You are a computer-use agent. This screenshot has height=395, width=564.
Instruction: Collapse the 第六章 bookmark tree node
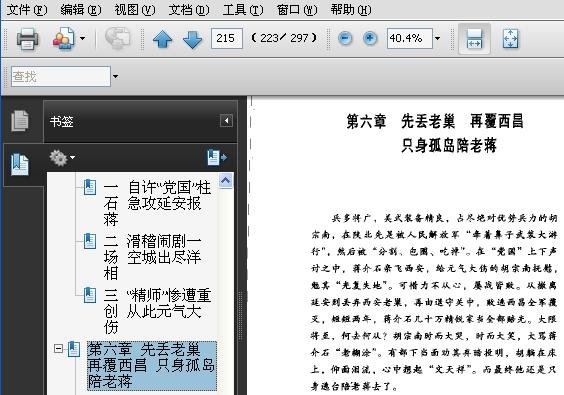point(58,348)
